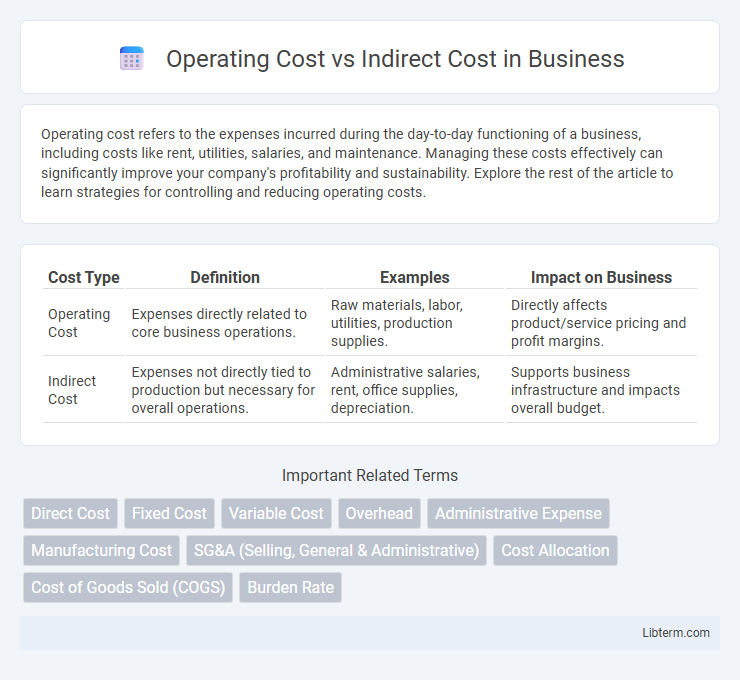Click 'Raw materials, labor, utilities' examples cell
This screenshot has width=740, height=680.
[x=414, y=323]
